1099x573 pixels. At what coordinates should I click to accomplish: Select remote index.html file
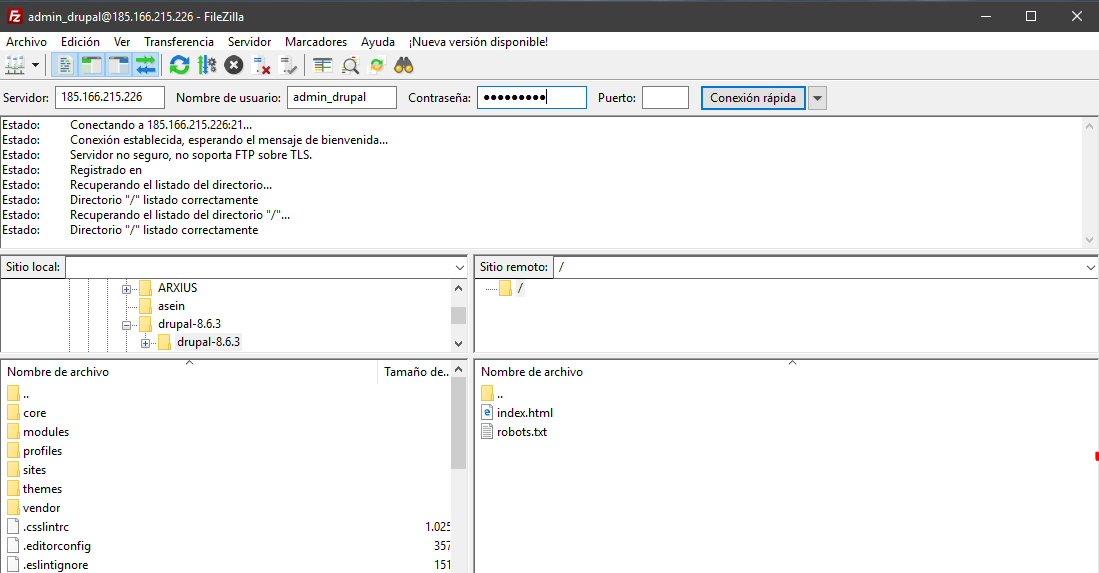524,413
